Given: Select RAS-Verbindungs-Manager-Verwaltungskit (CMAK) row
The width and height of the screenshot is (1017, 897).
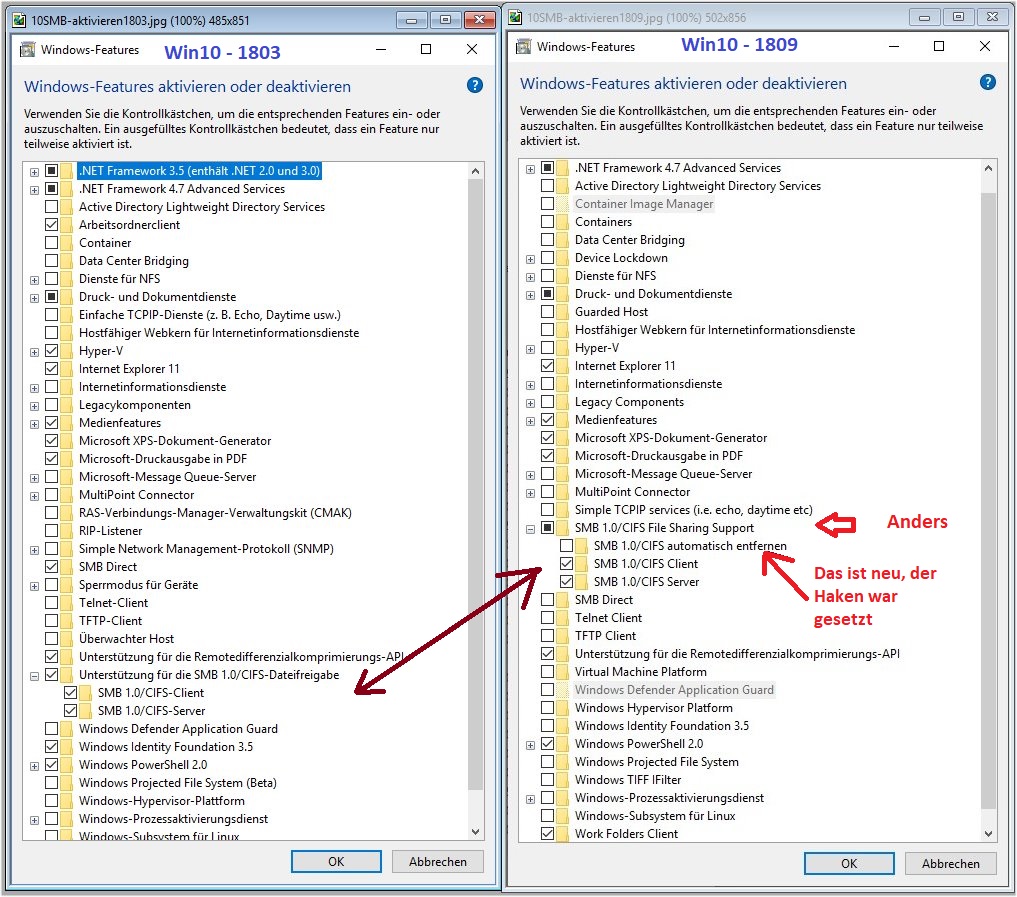Looking at the screenshot, I should click(x=215, y=512).
